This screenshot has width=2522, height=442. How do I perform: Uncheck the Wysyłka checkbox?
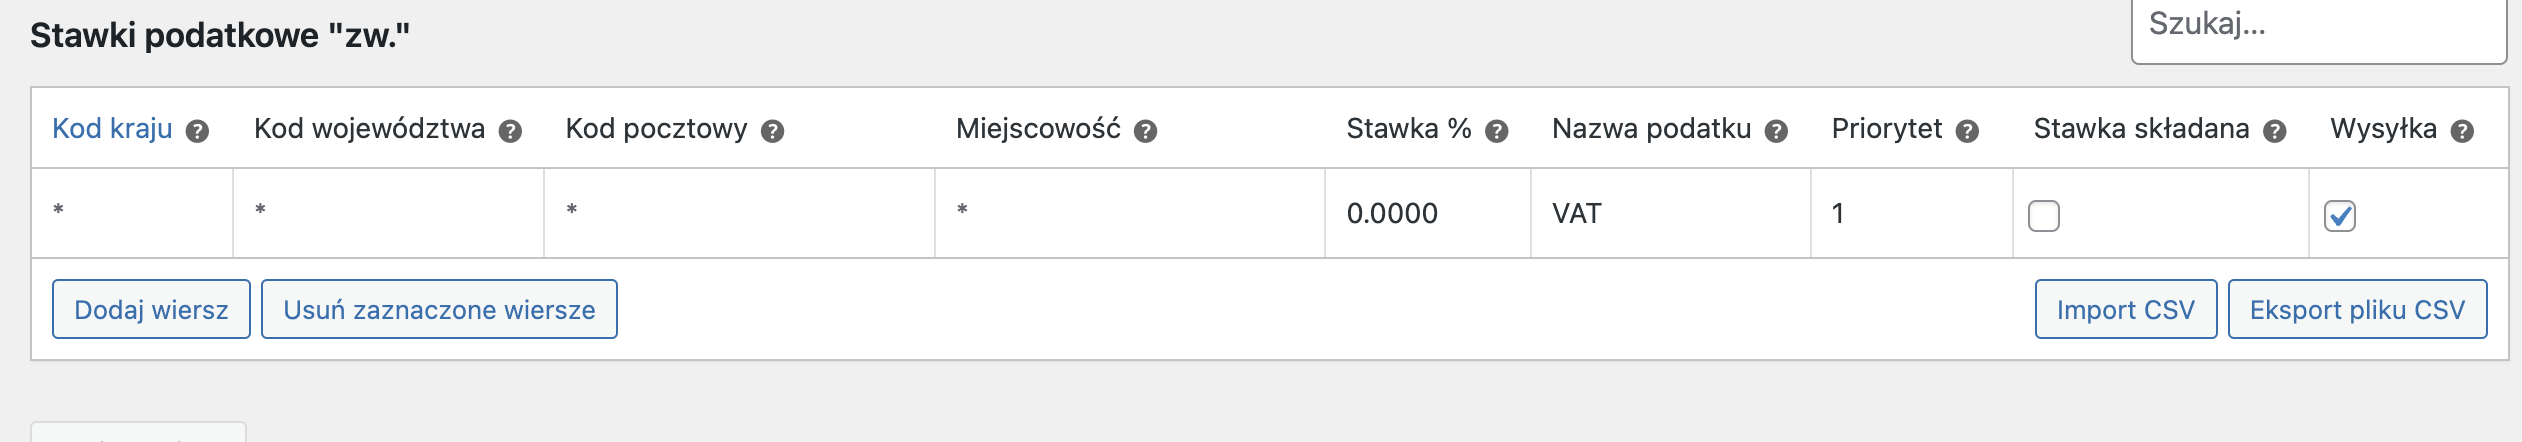point(2340,216)
